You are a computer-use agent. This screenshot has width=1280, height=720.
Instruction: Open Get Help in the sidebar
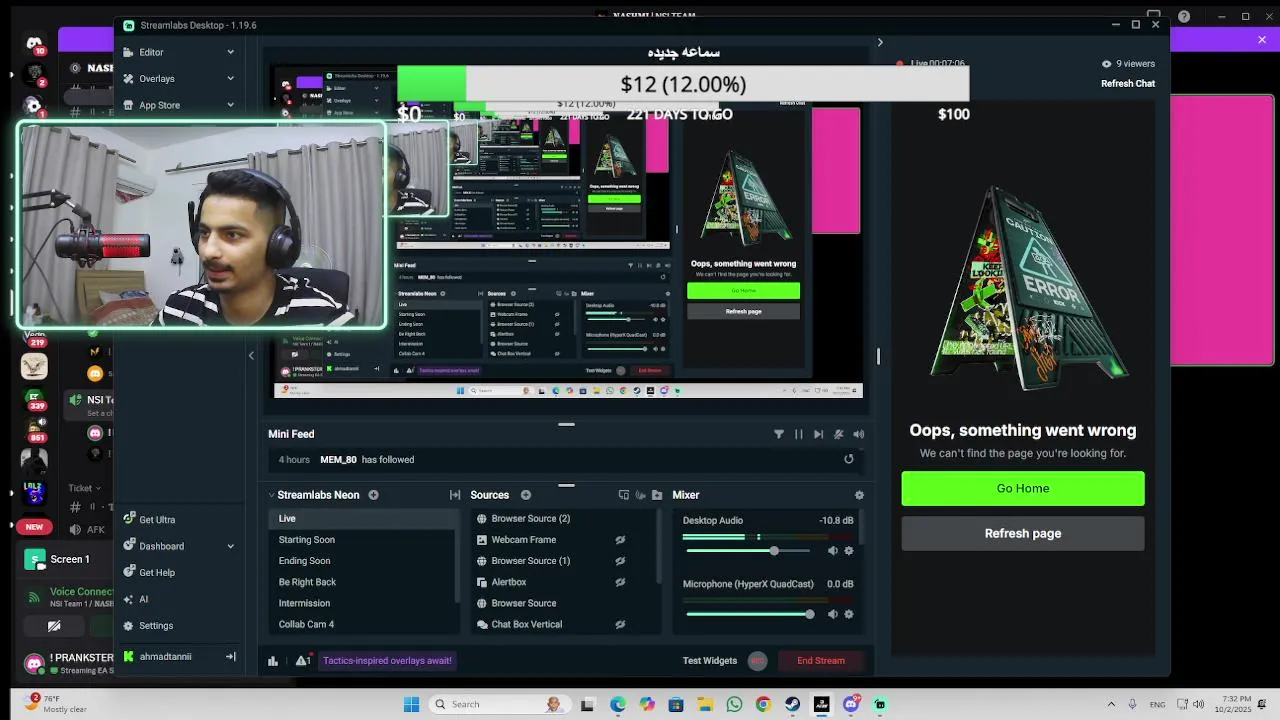[149, 572]
